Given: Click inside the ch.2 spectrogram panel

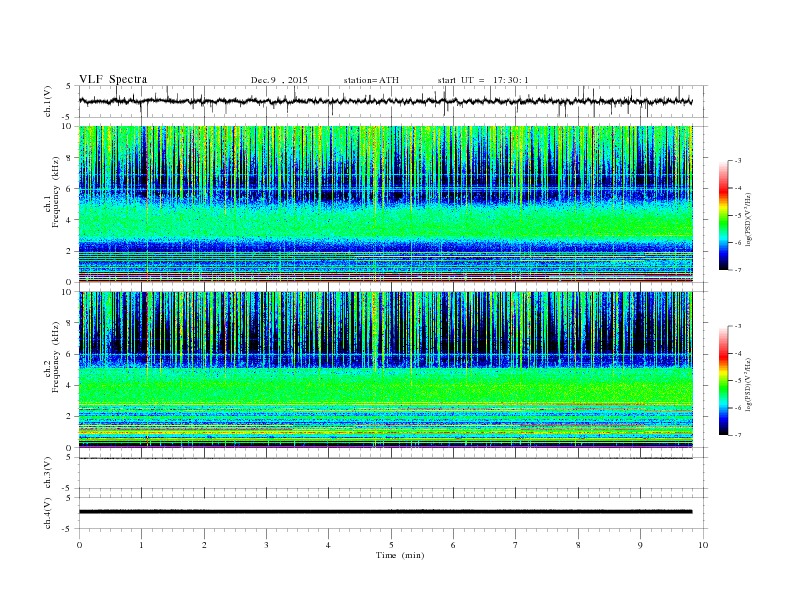Looking at the screenshot, I should point(385,370).
